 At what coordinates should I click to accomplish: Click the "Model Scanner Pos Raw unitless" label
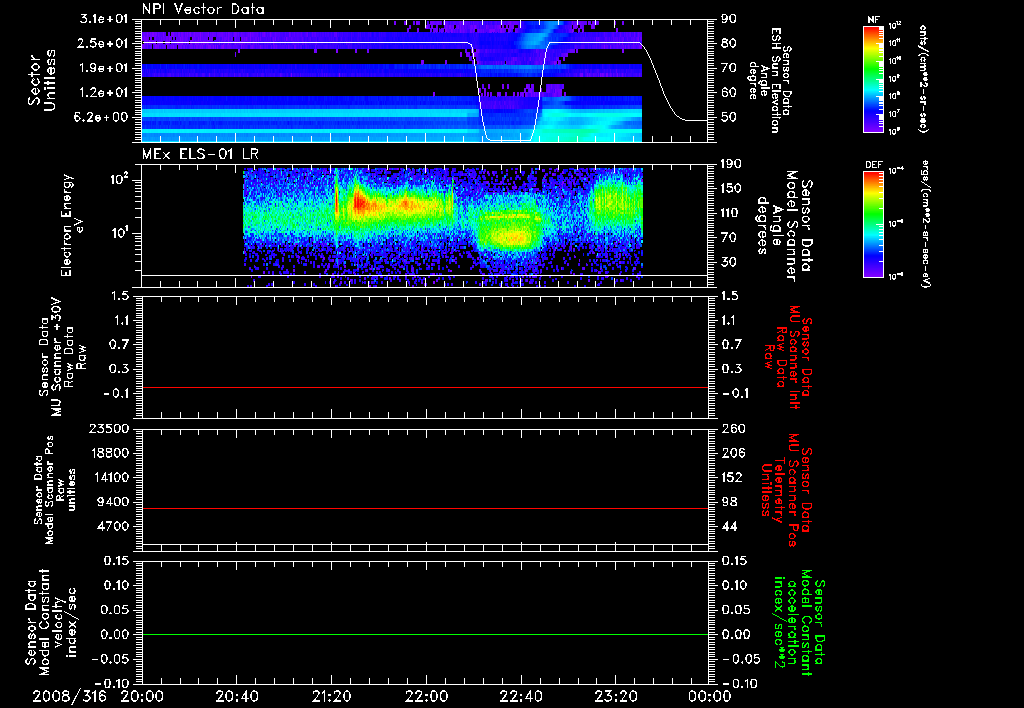coord(55,490)
